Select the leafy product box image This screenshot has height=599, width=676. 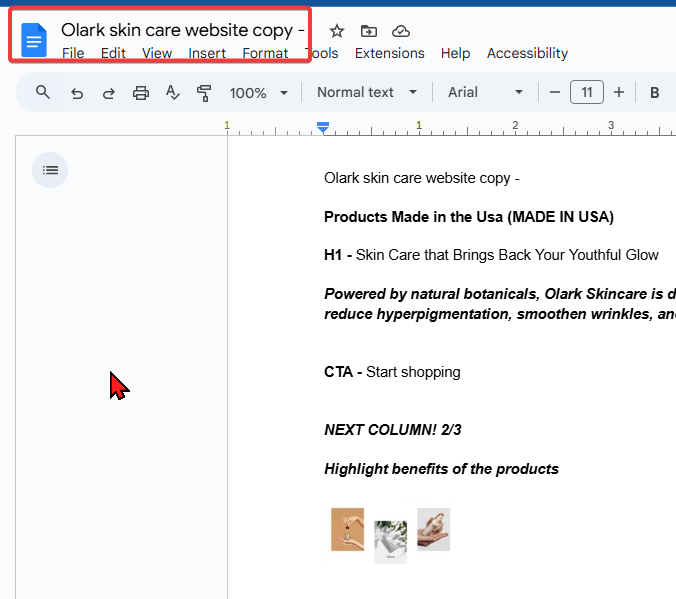pyautogui.click(x=391, y=541)
